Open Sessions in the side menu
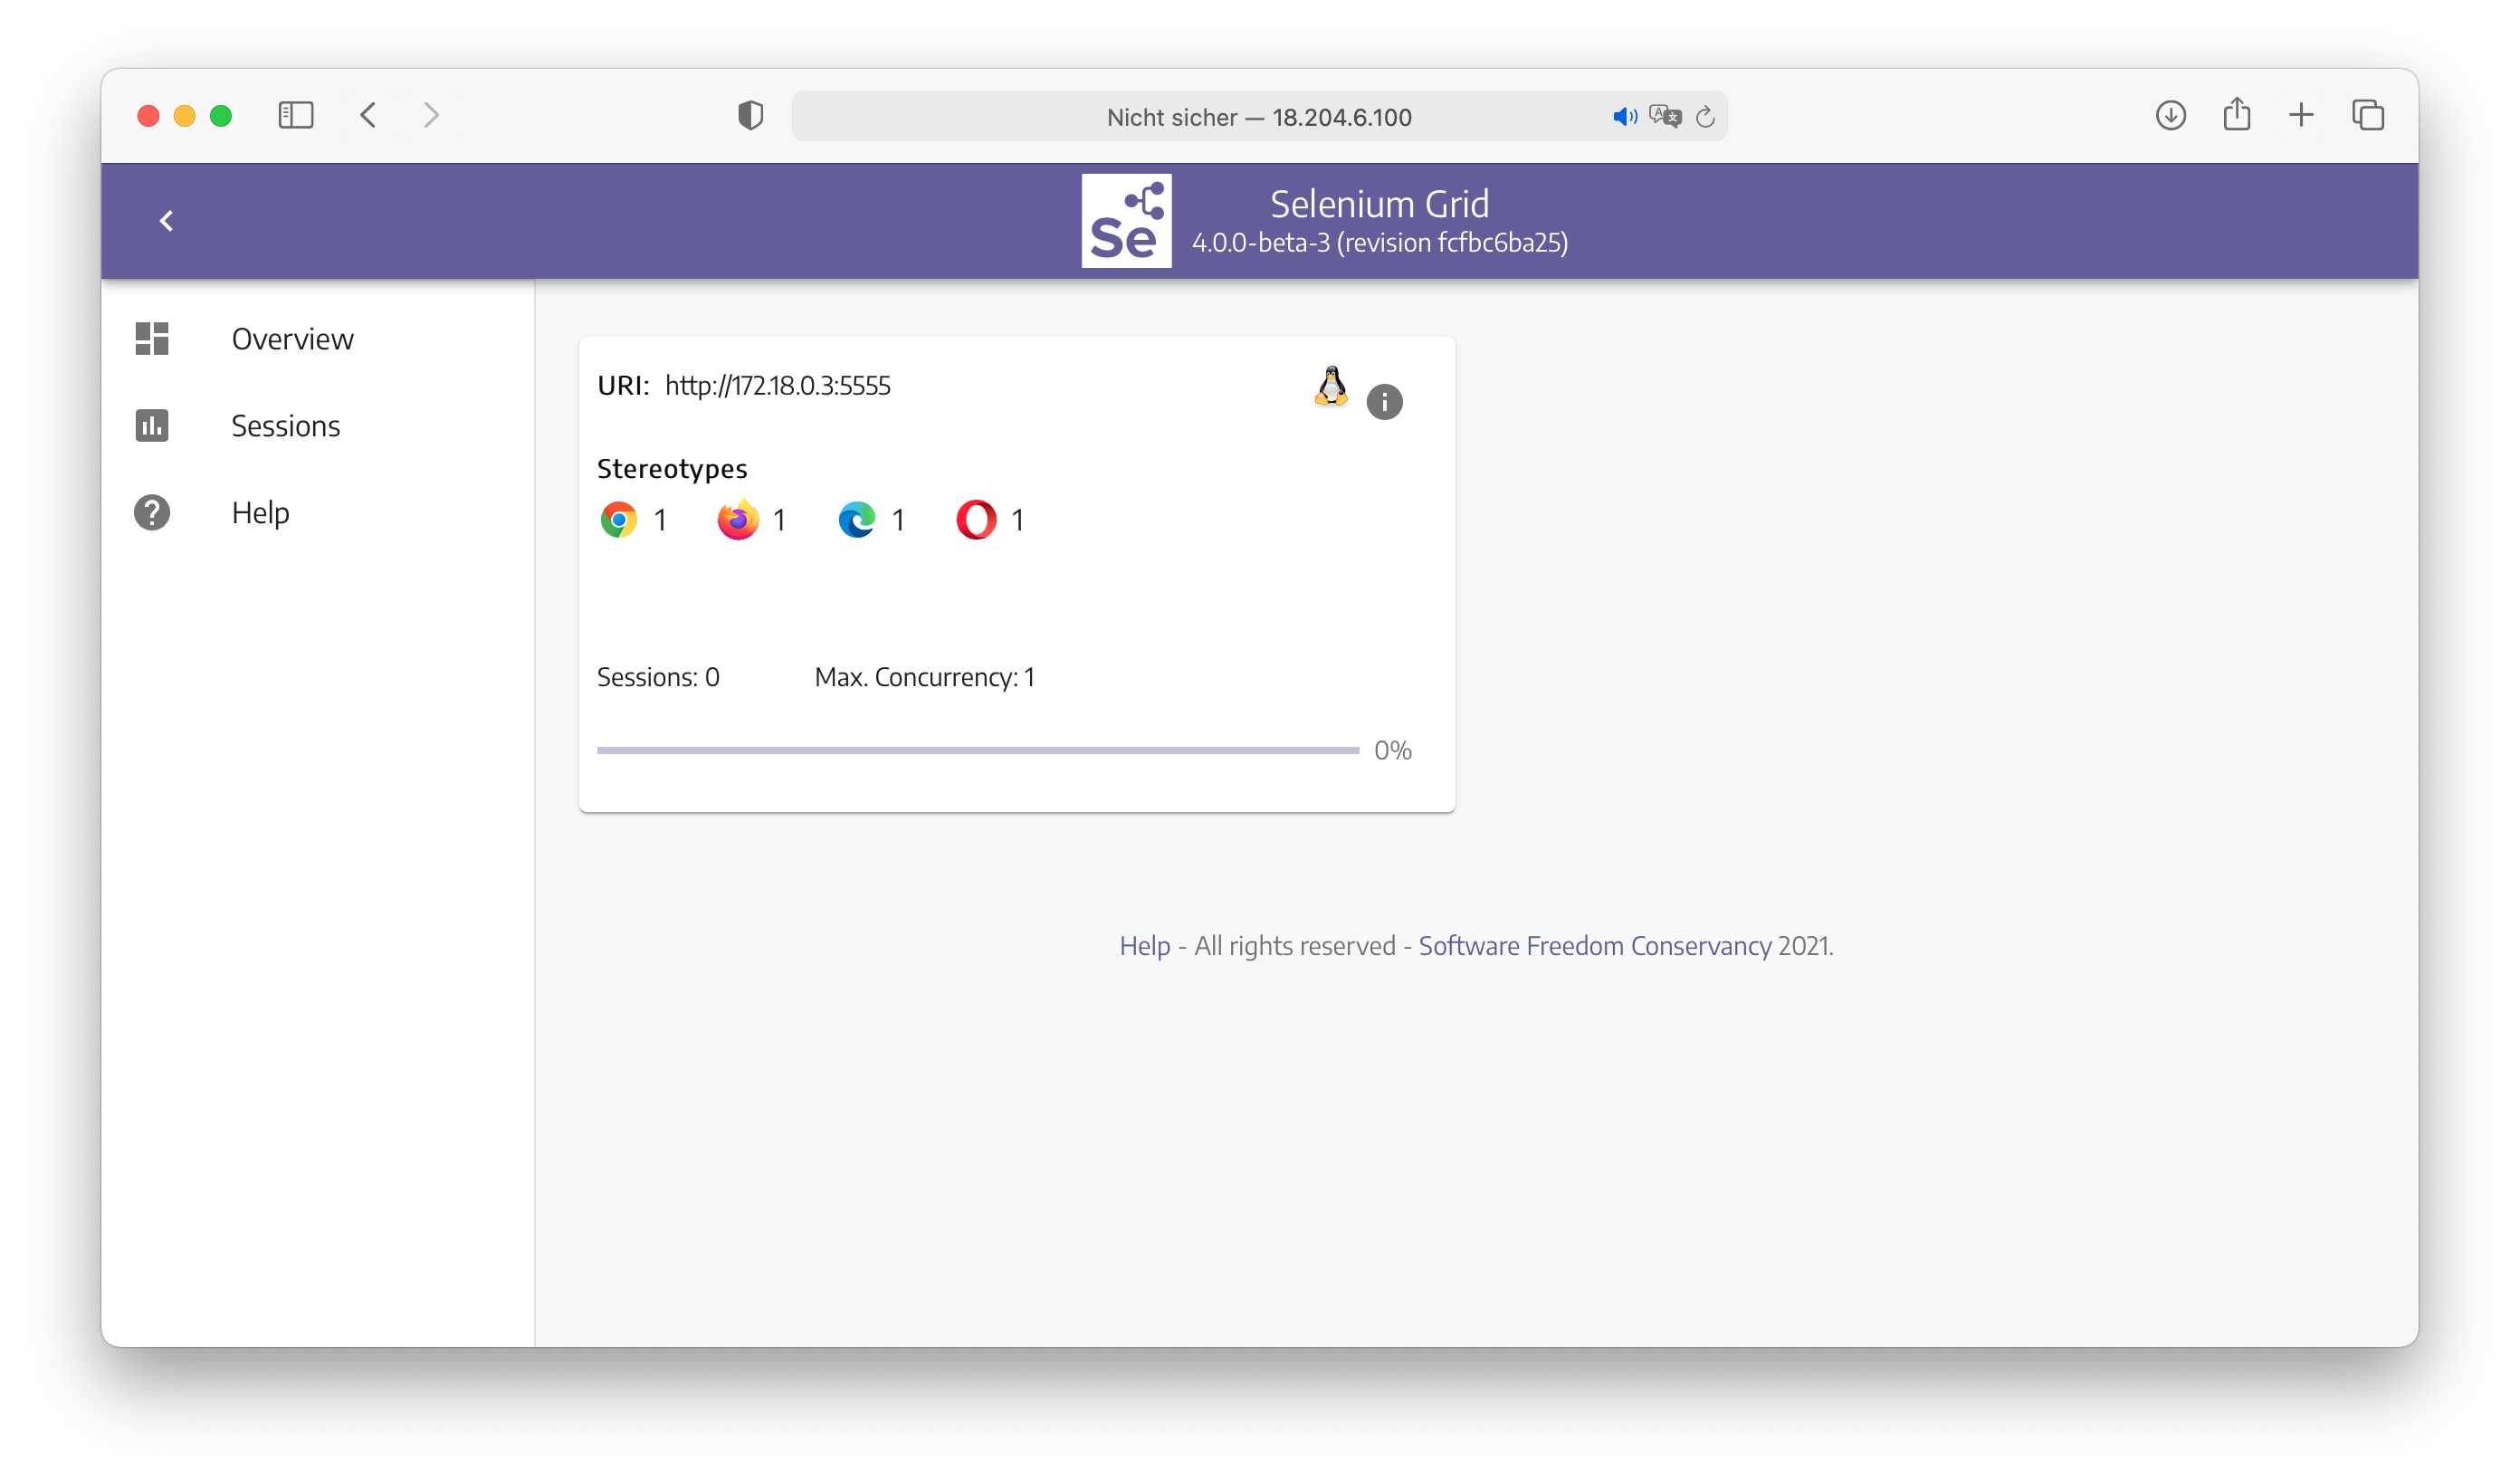 coord(285,426)
